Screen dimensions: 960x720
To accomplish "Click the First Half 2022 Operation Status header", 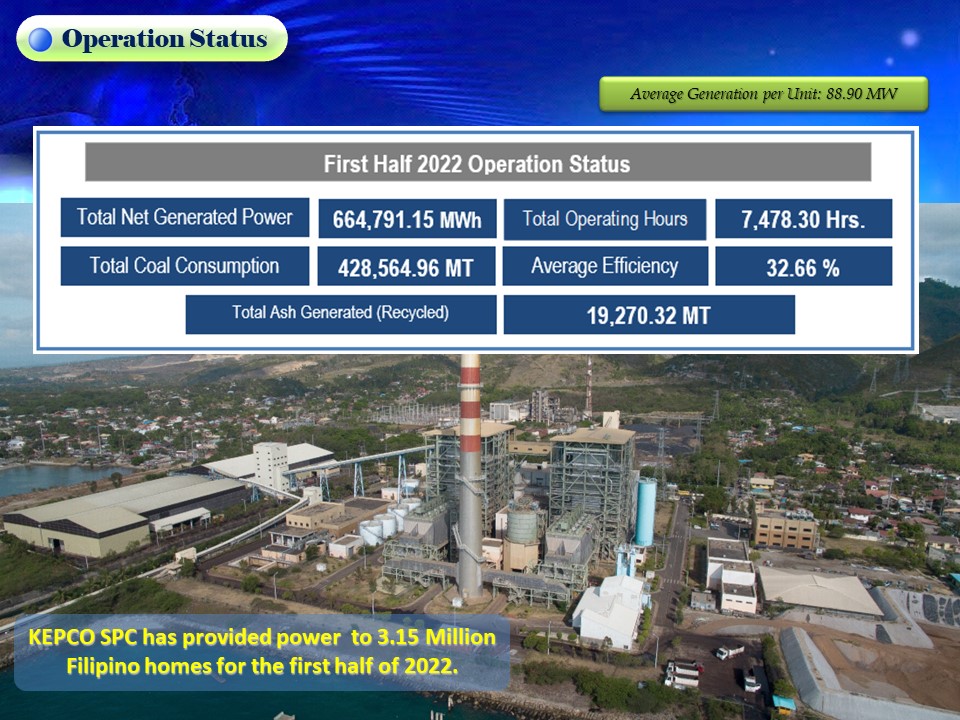I will pos(478,162).
